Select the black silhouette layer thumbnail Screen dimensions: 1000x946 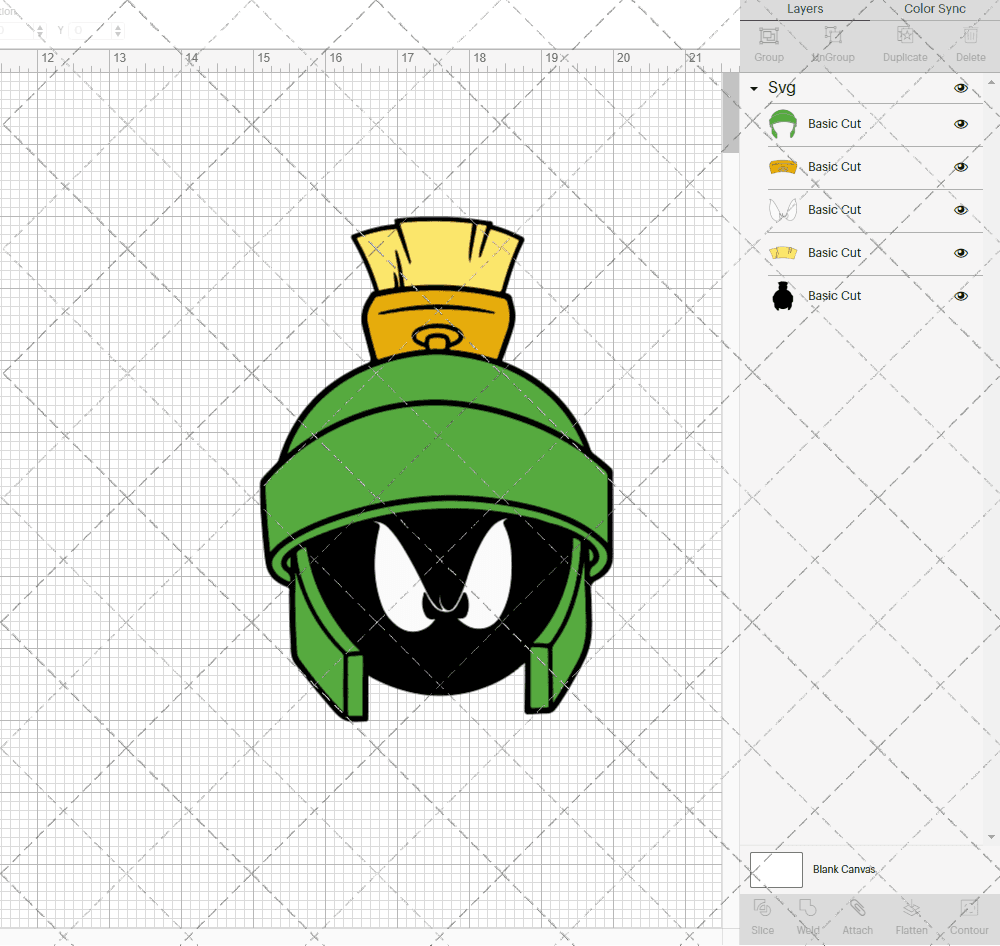783,296
